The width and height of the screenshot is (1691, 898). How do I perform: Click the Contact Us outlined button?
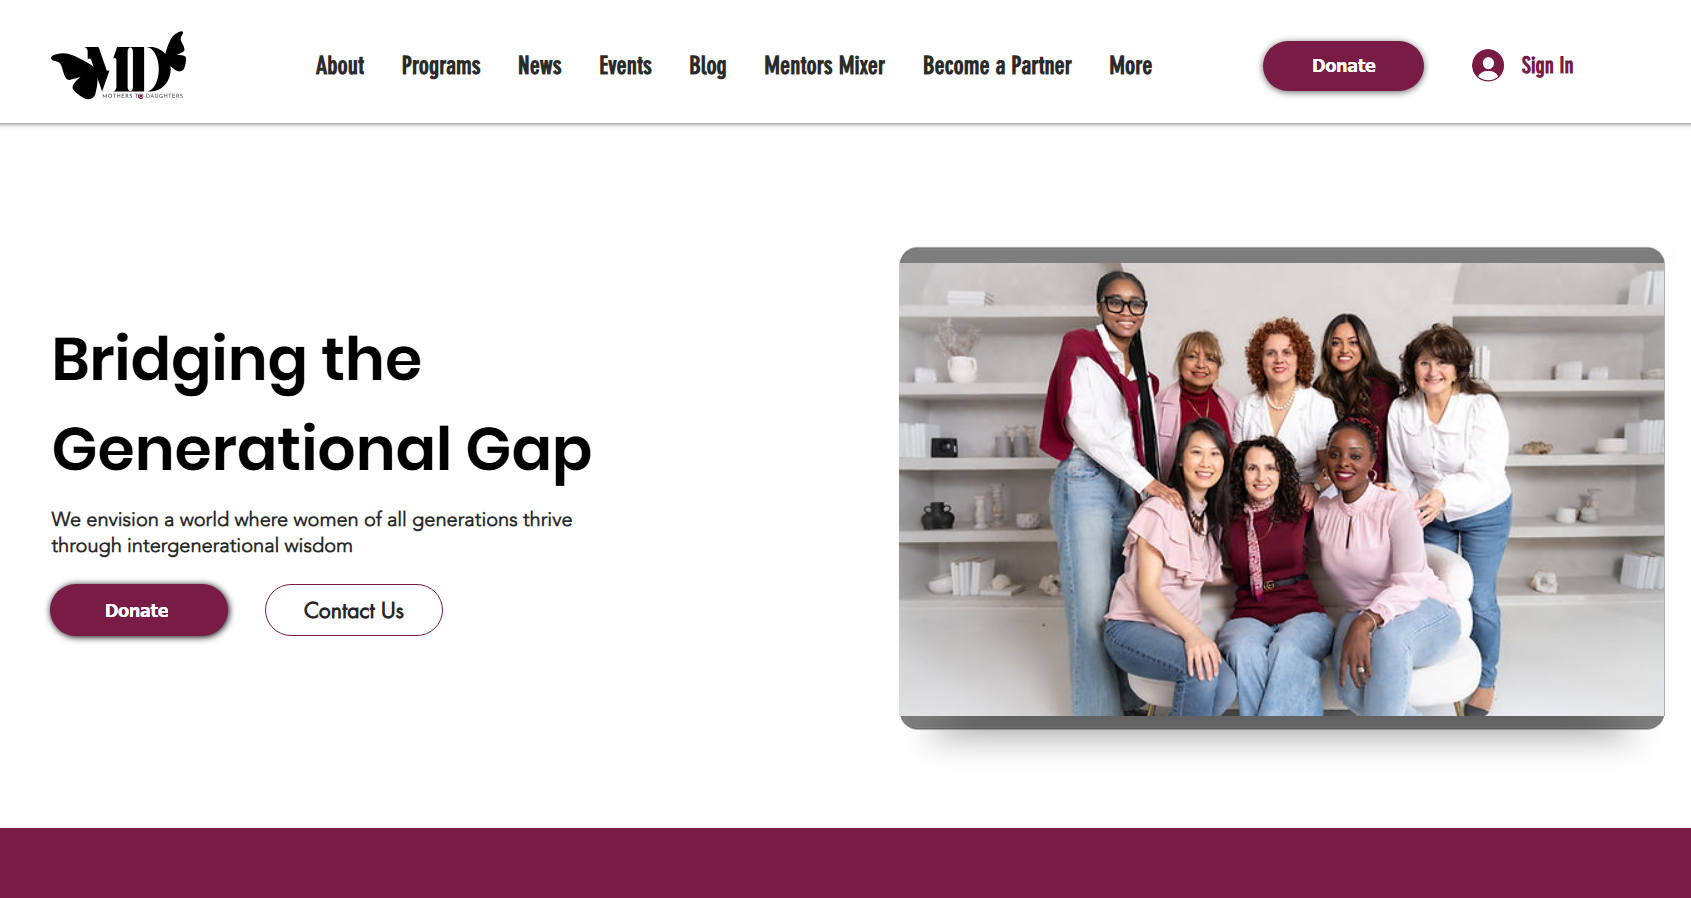tap(354, 610)
